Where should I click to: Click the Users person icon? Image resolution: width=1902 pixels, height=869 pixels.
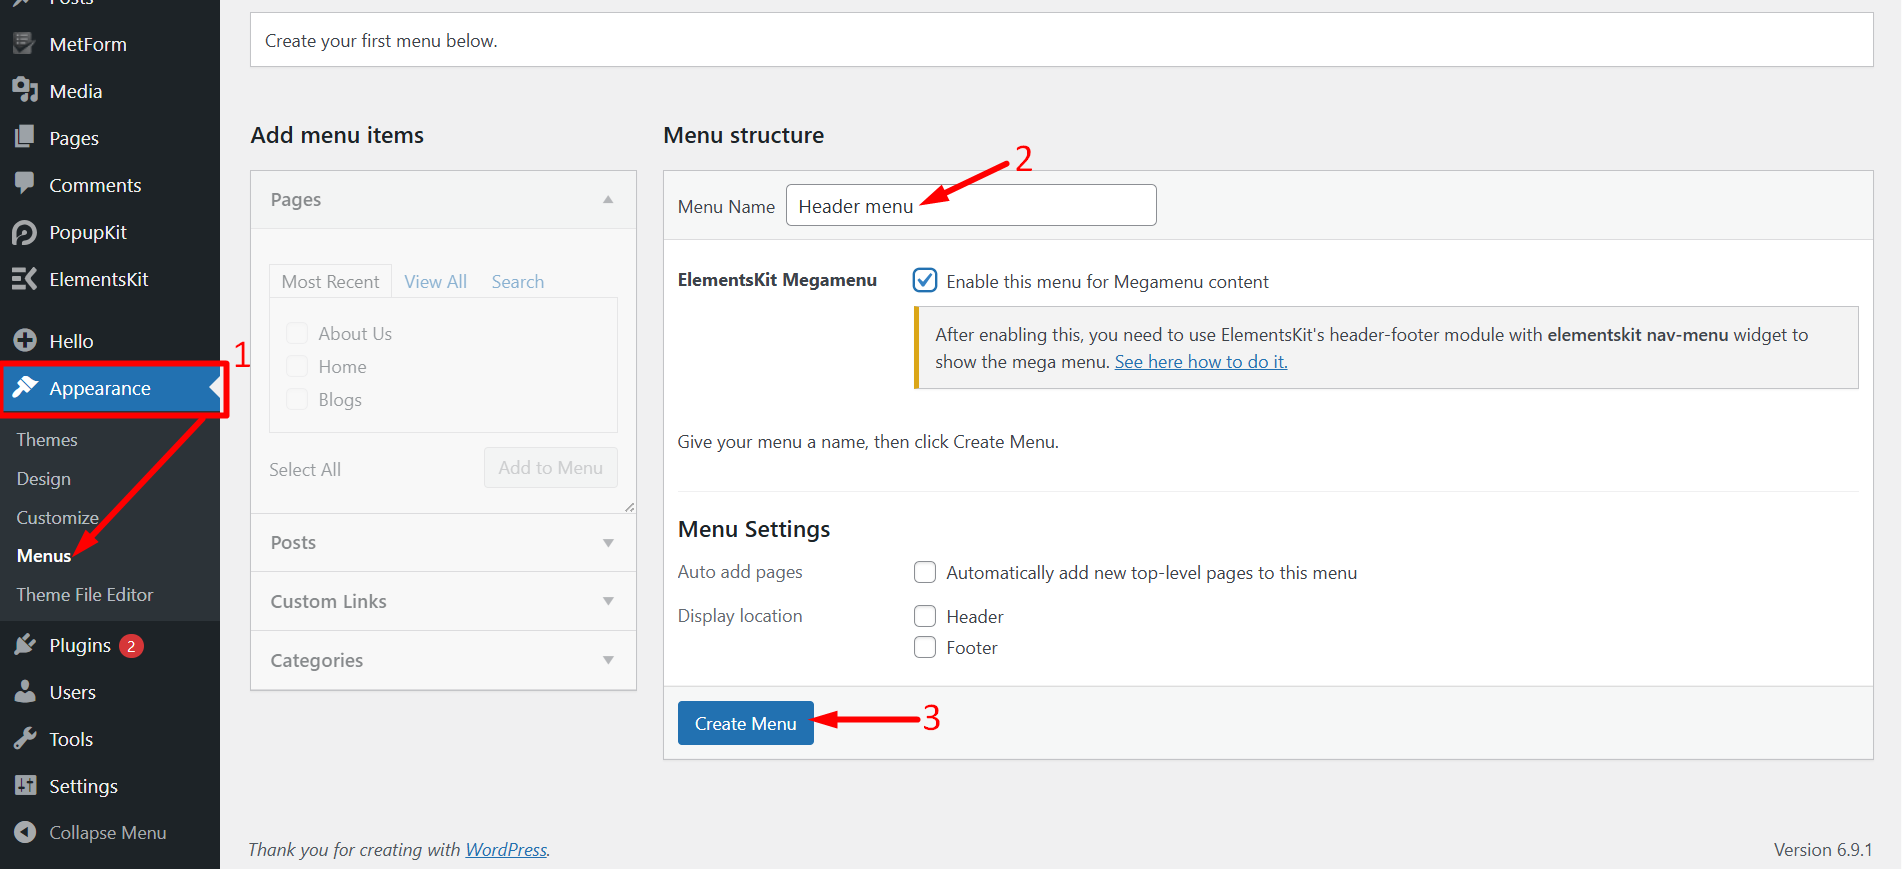25,692
